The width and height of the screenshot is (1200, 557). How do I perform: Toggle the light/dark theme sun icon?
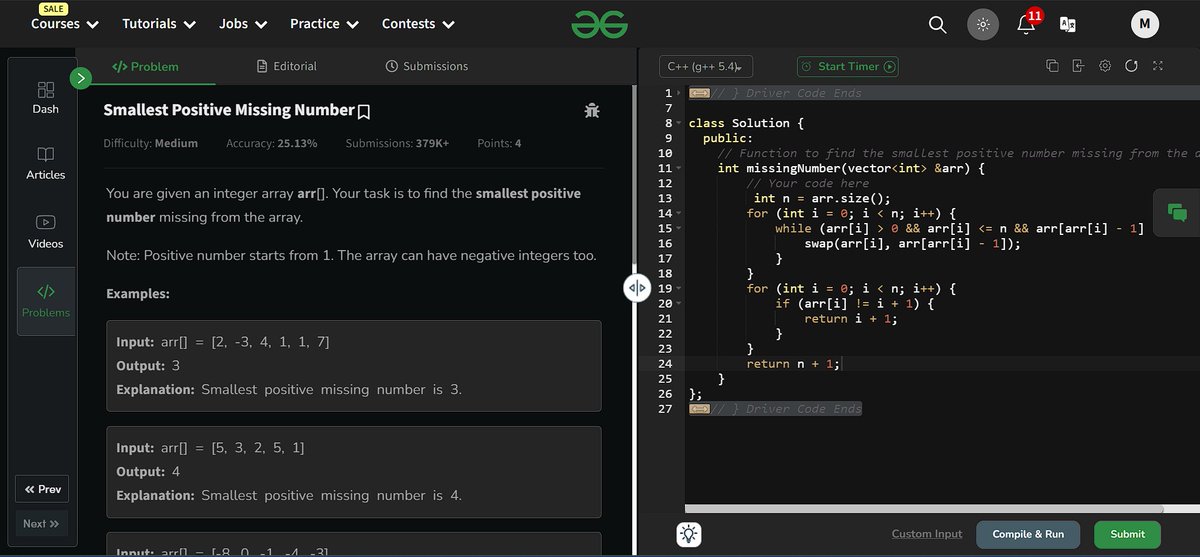(x=983, y=25)
